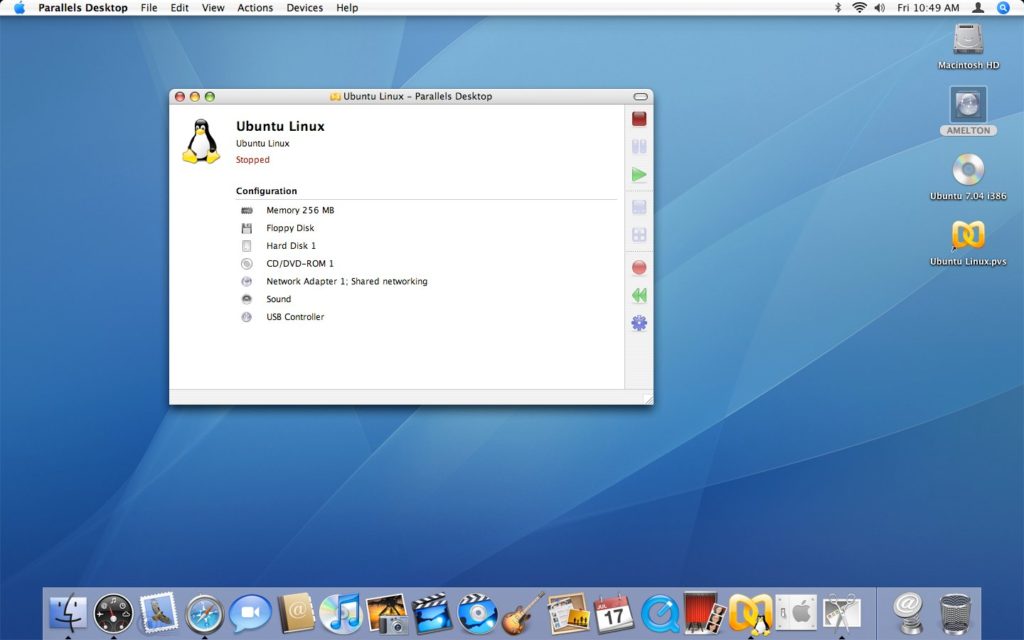Open Finder from the Dock
Viewport: 1024px width, 640px height.
coord(68,613)
